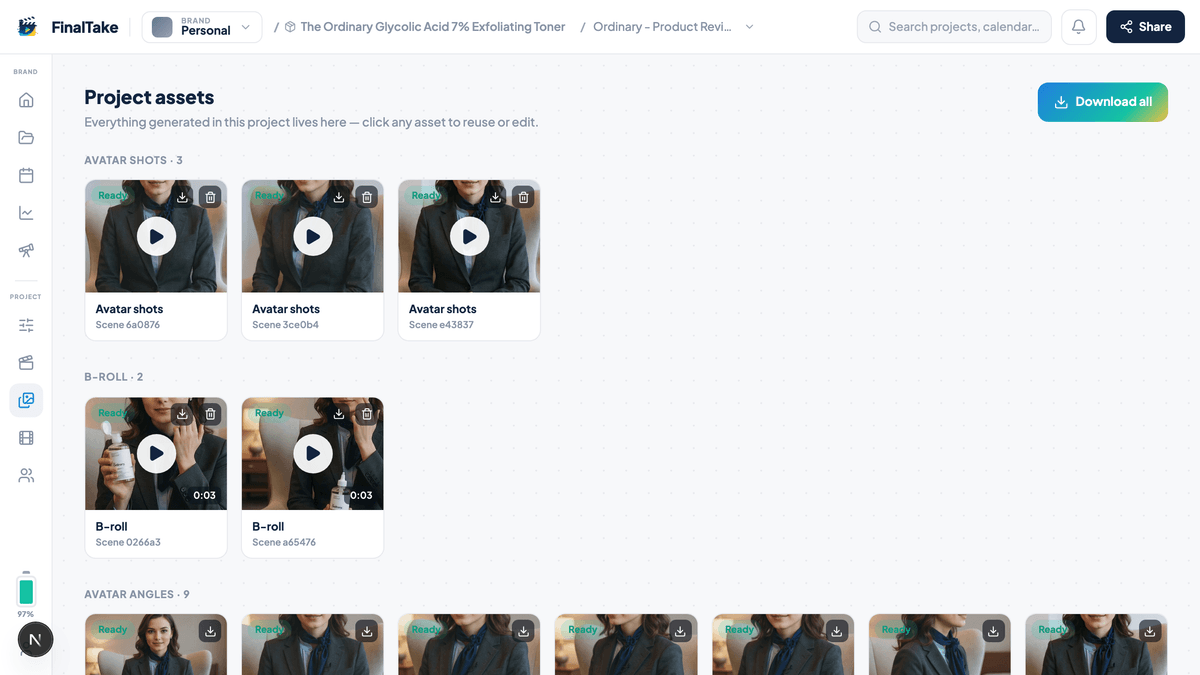Open the team users icon in sidebar
1200x675 pixels.
26,476
